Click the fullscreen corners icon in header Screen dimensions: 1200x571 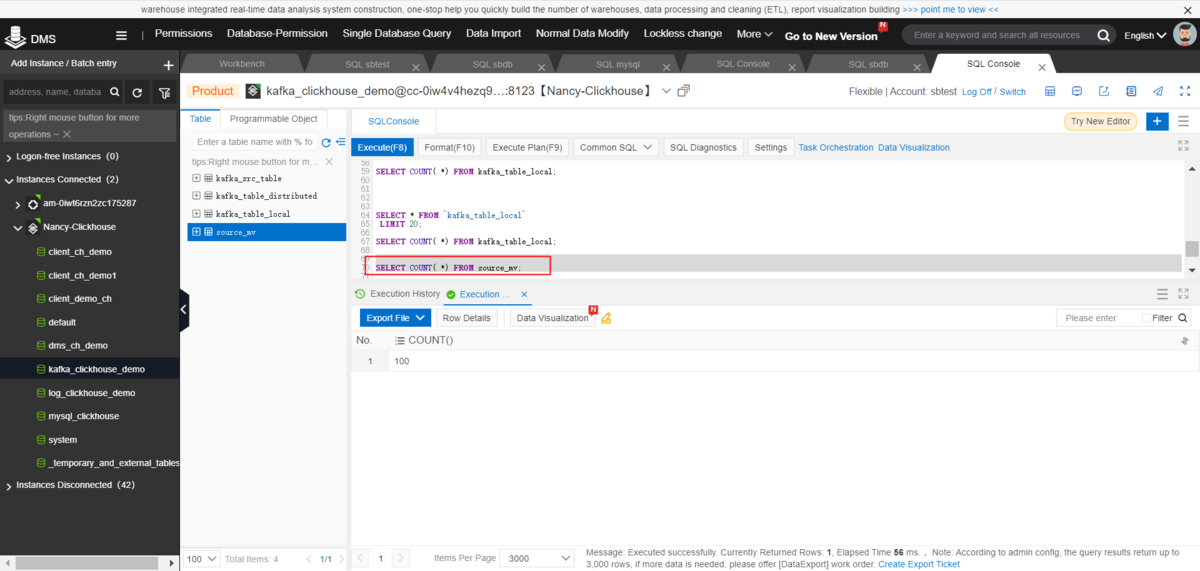pos(1184,91)
